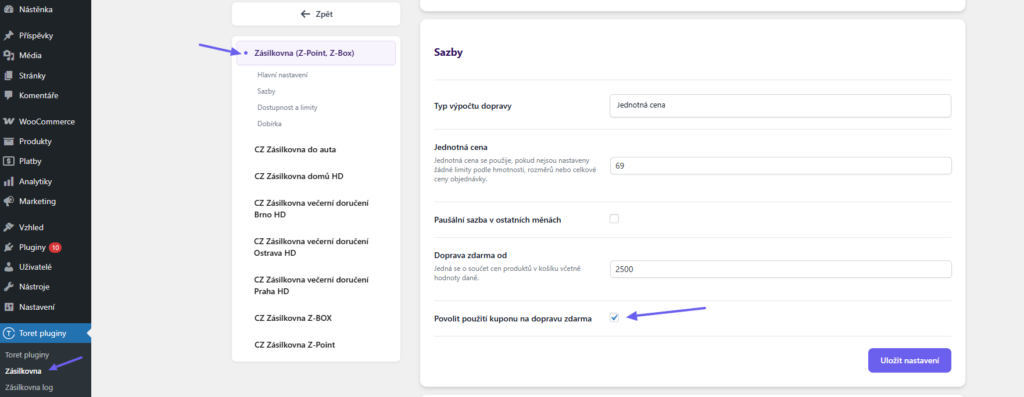Click the Jednotná cena field with 69
Screen dimensions: 1024x397
pos(780,166)
